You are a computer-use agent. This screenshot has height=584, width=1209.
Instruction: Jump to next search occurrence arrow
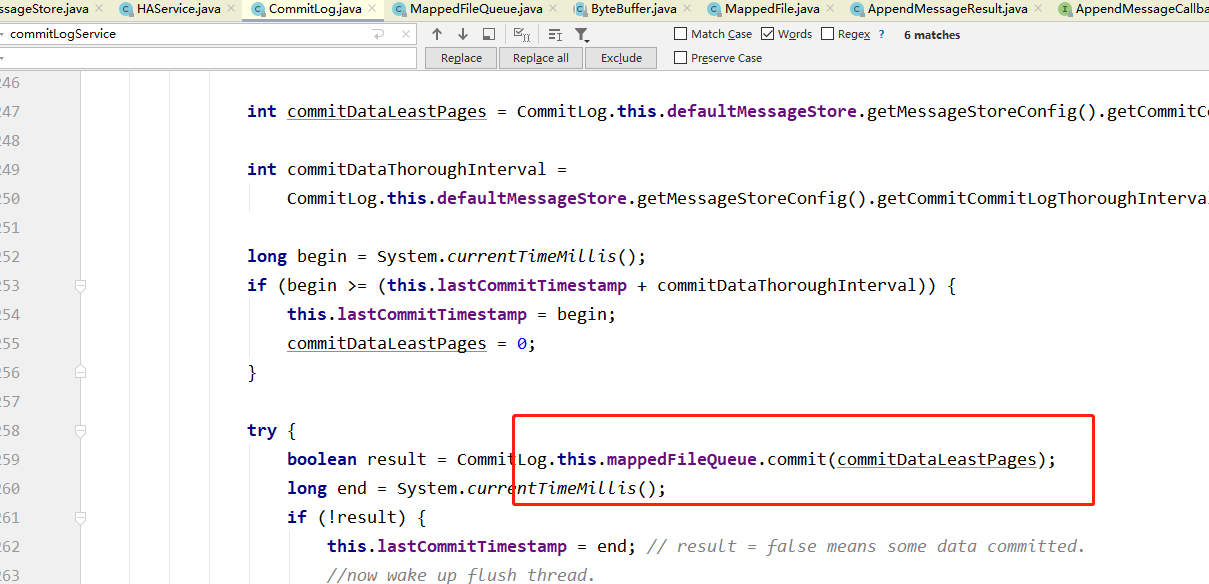pos(463,34)
